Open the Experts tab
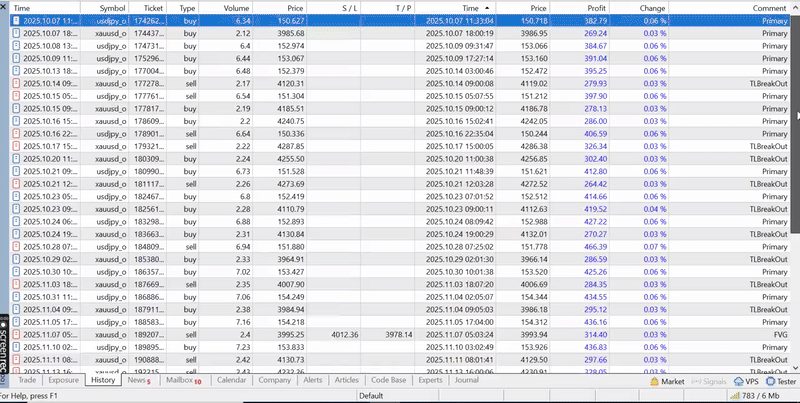This screenshot has width=800, height=403. tap(430, 380)
